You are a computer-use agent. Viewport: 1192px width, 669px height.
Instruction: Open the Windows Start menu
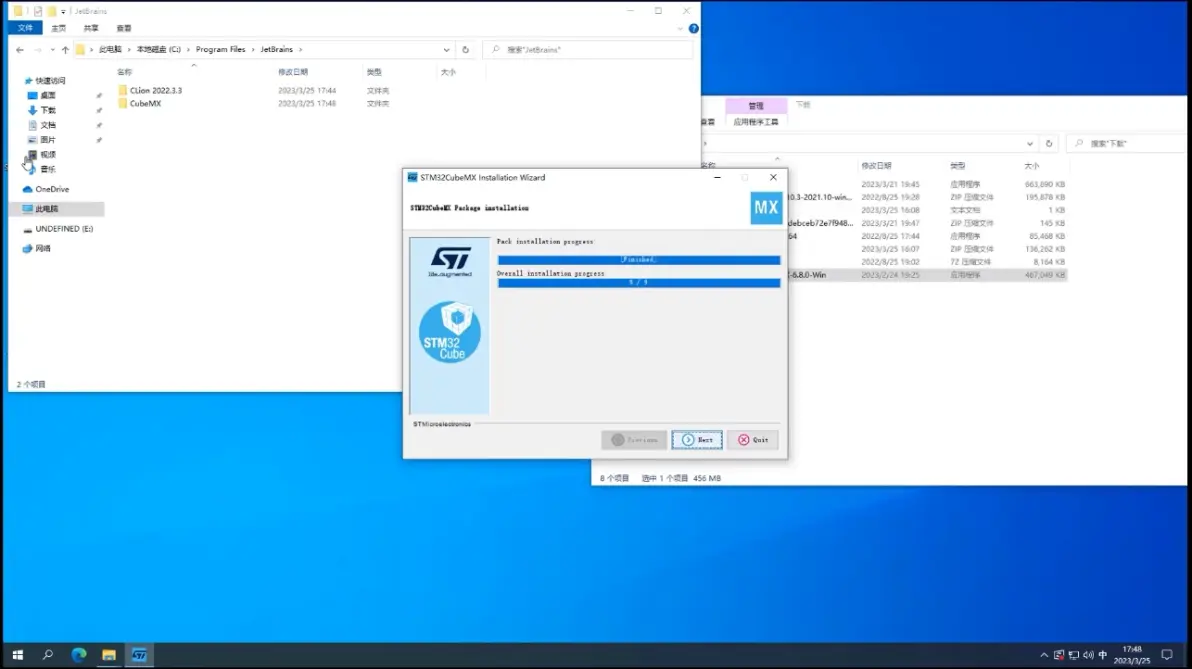17,655
